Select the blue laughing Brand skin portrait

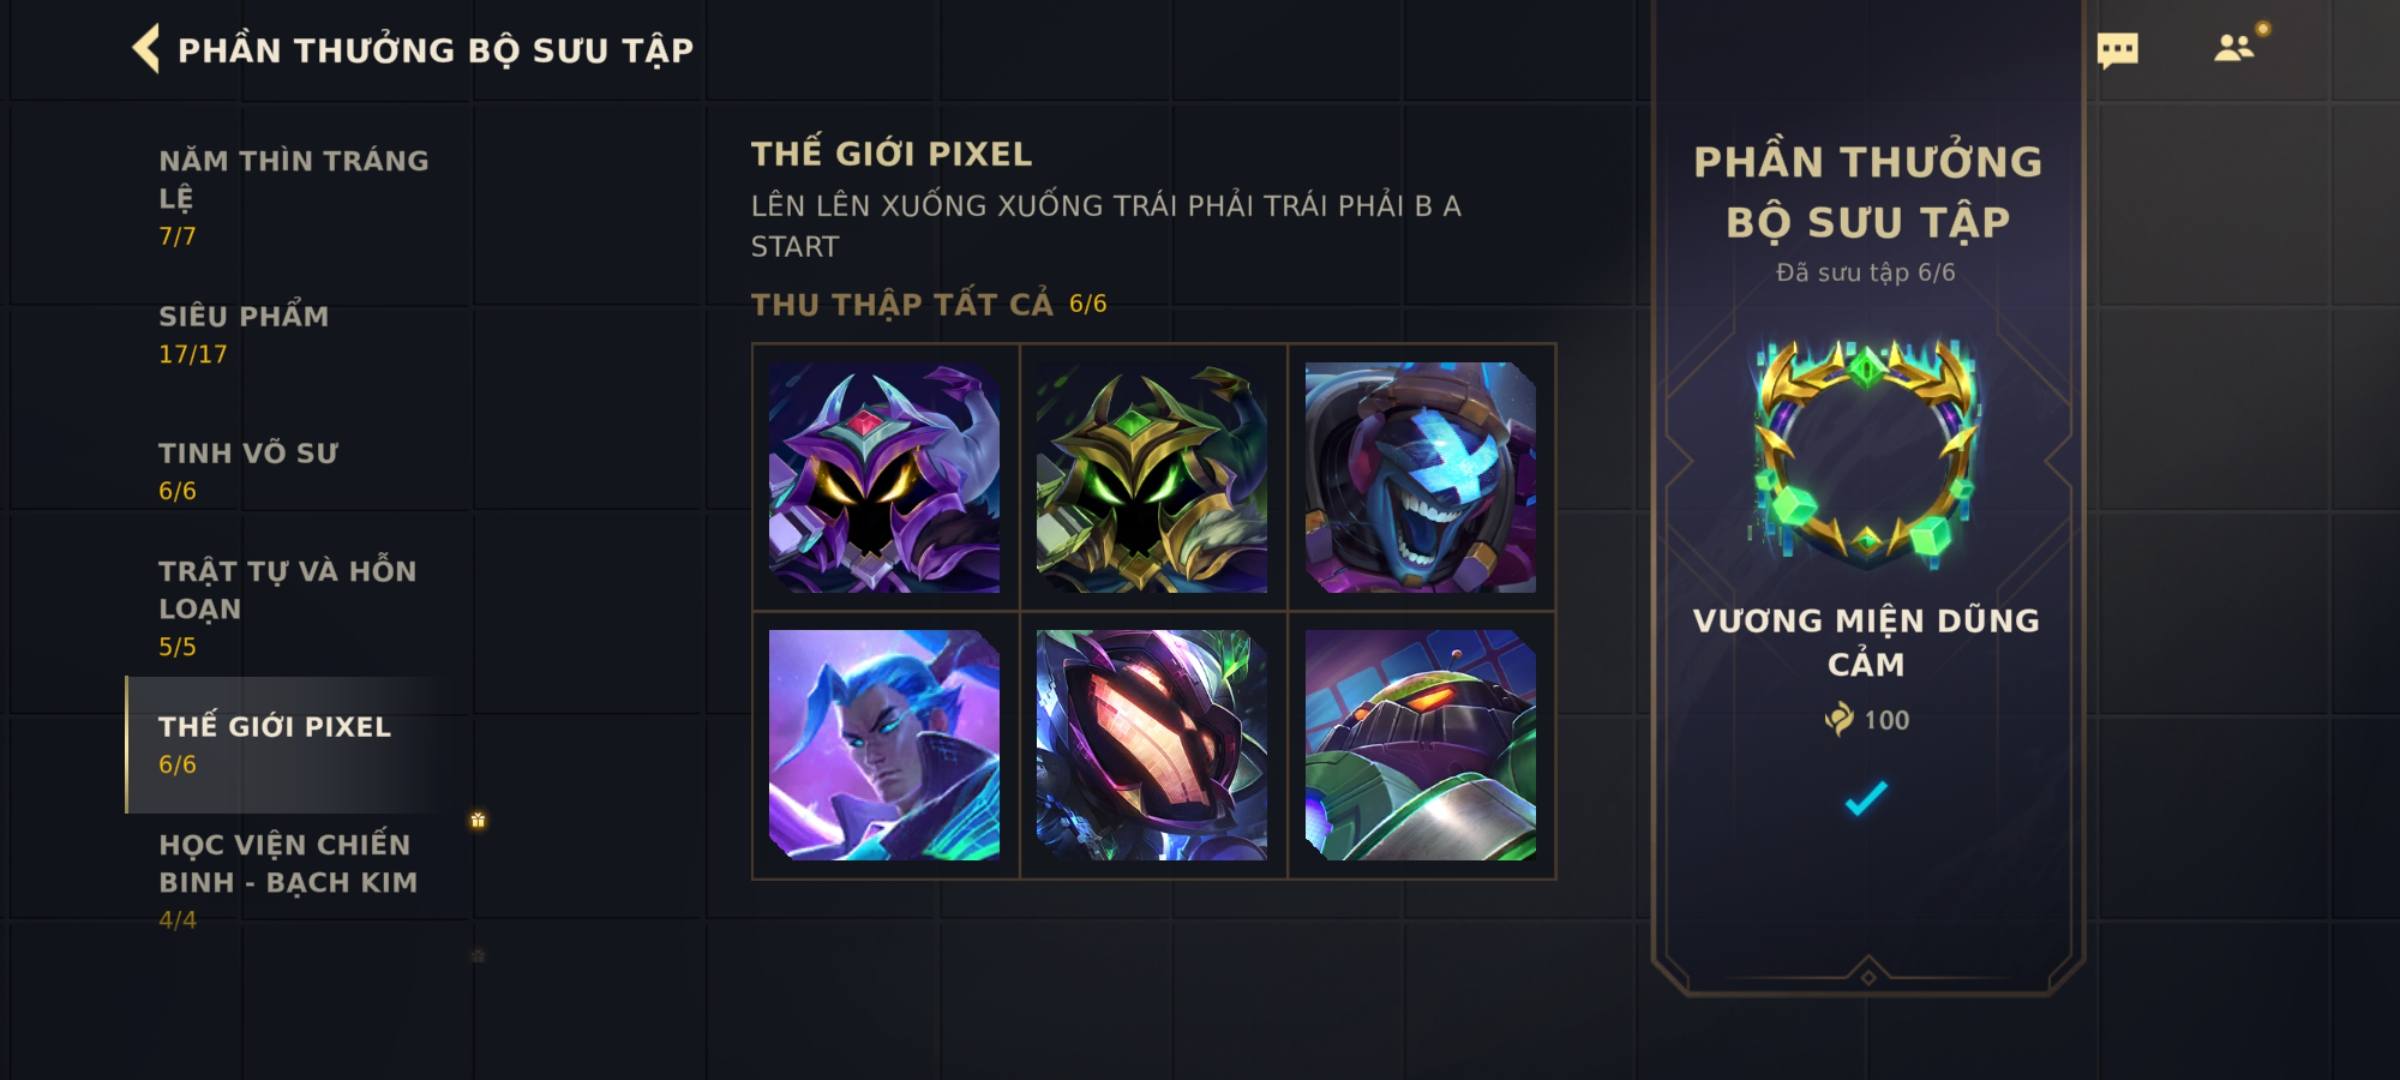pyautogui.click(x=1420, y=477)
